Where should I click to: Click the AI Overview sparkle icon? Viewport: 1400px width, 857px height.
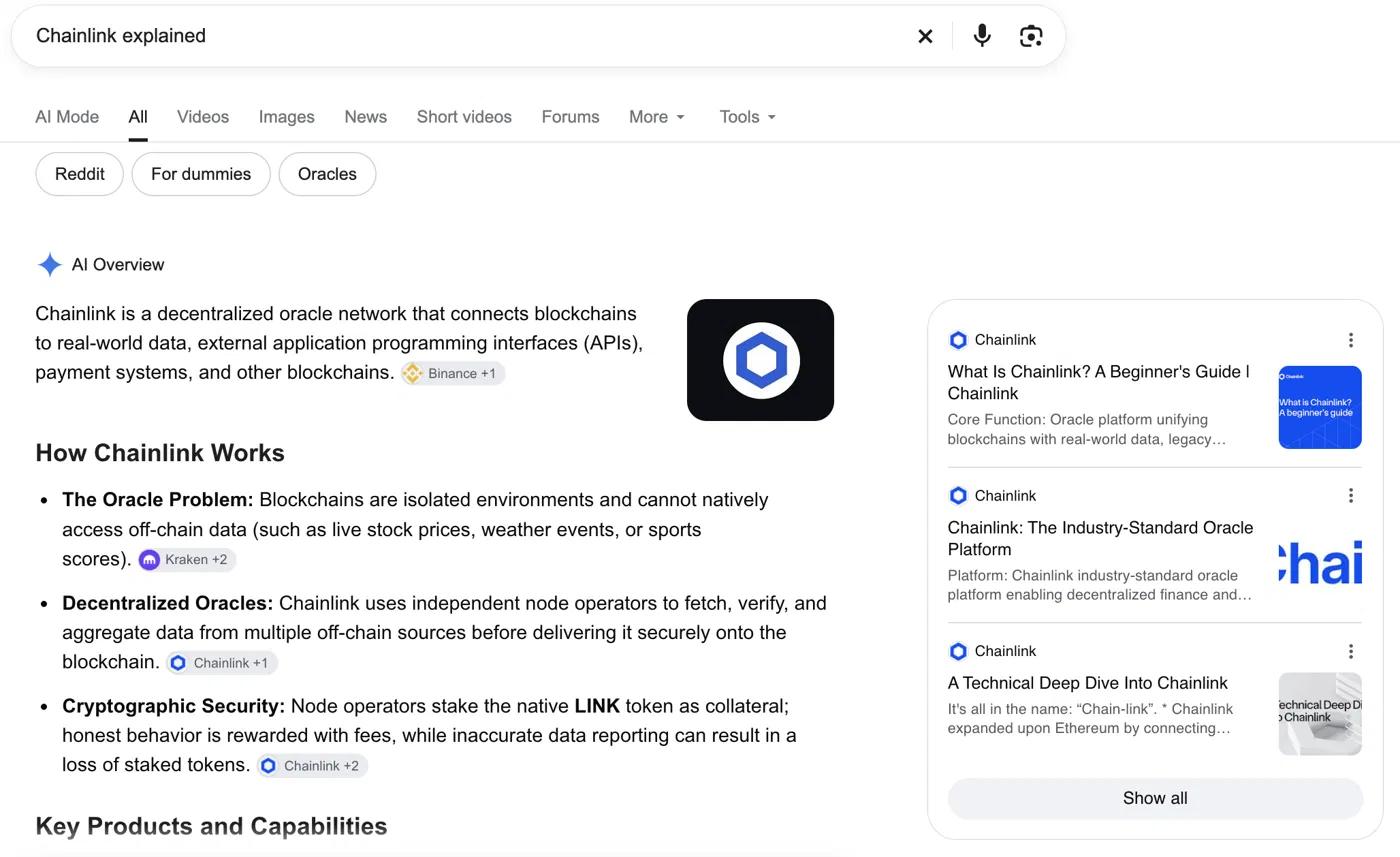click(49, 265)
